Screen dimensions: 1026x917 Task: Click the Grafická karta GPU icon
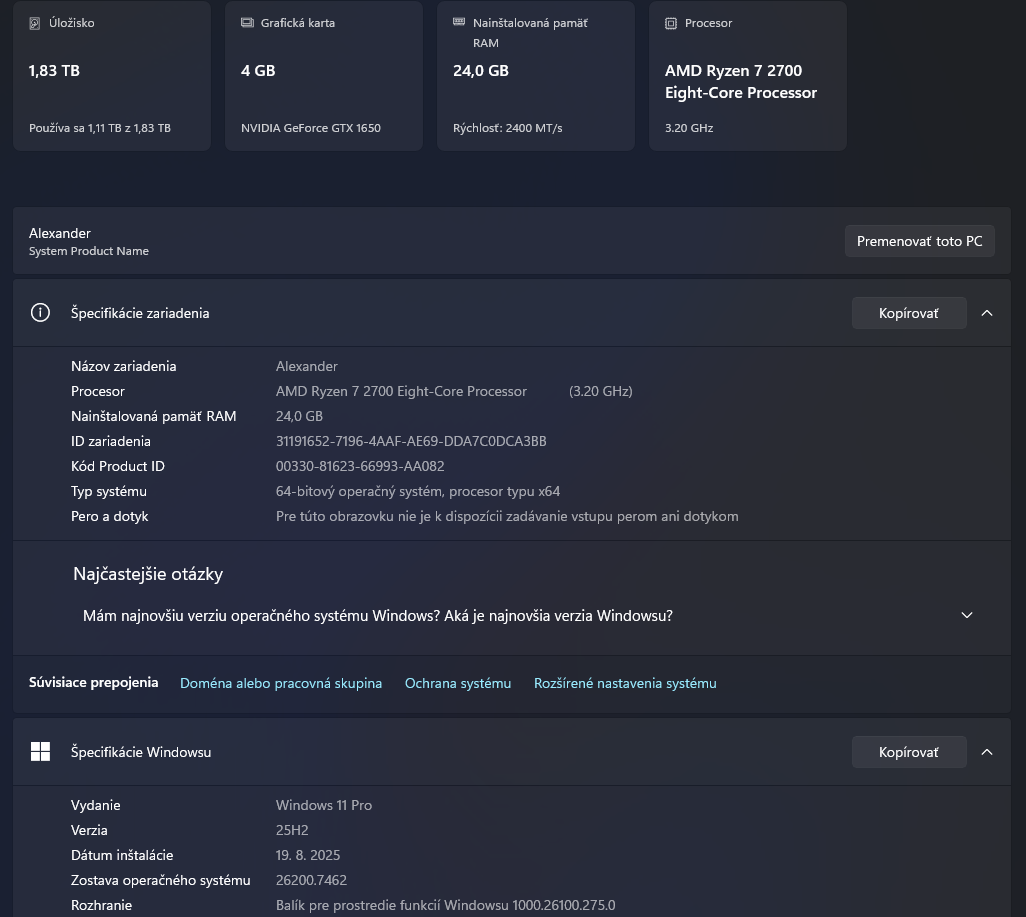tap(247, 22)
